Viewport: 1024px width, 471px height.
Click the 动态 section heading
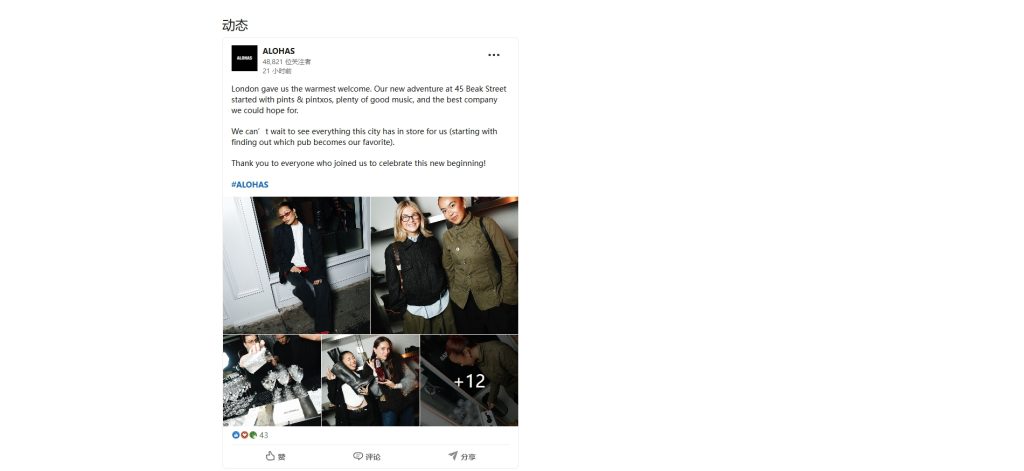(x=235, y=25)
